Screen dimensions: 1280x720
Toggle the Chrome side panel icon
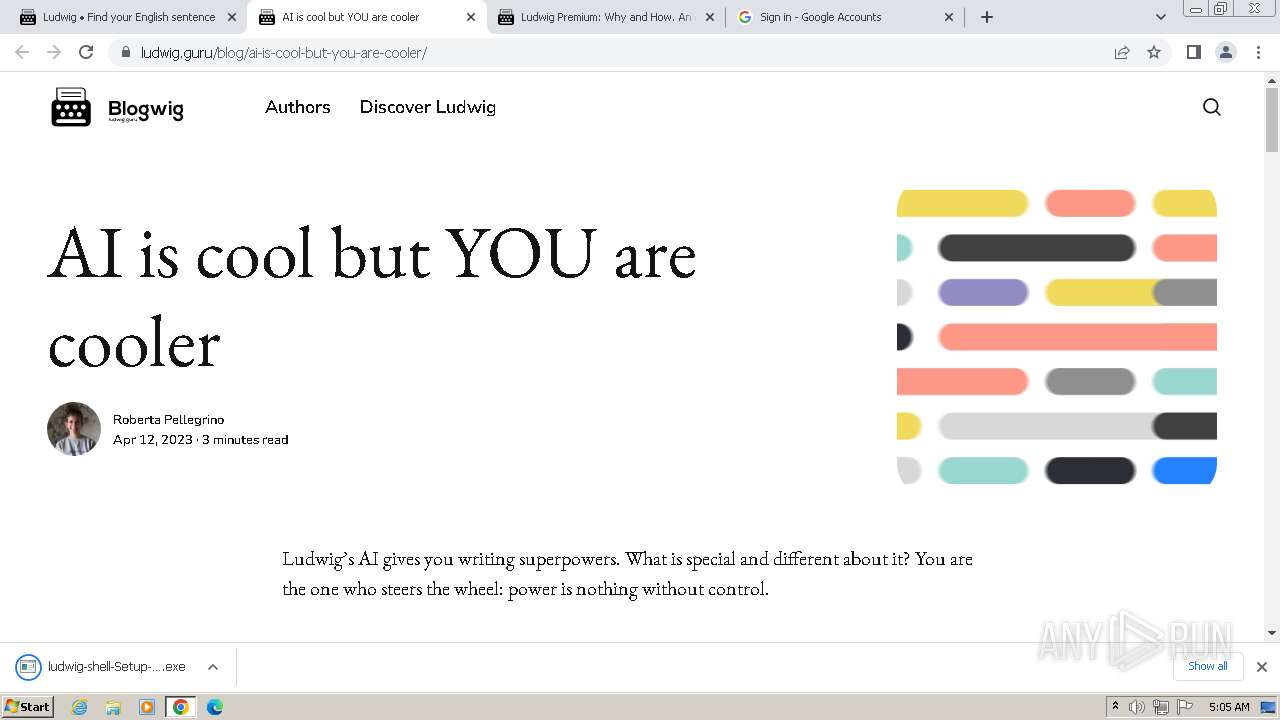1193,52
